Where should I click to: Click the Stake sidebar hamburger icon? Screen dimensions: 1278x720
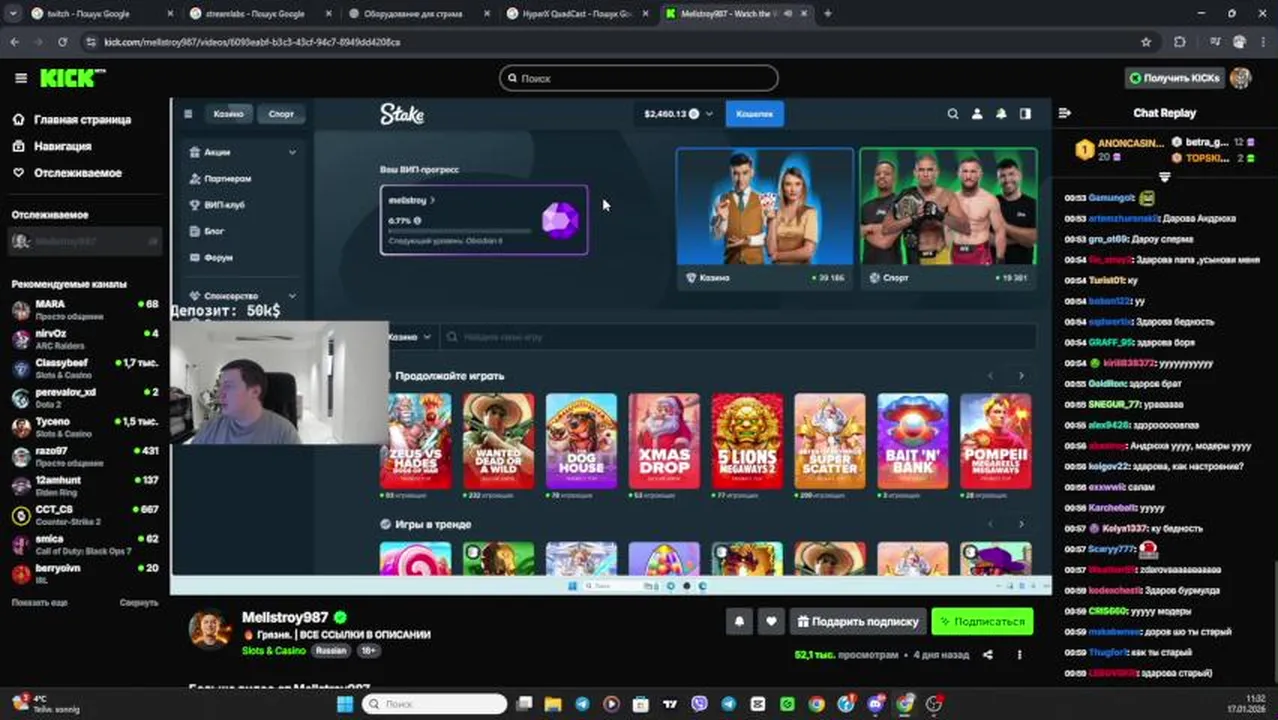click(188, 114)
